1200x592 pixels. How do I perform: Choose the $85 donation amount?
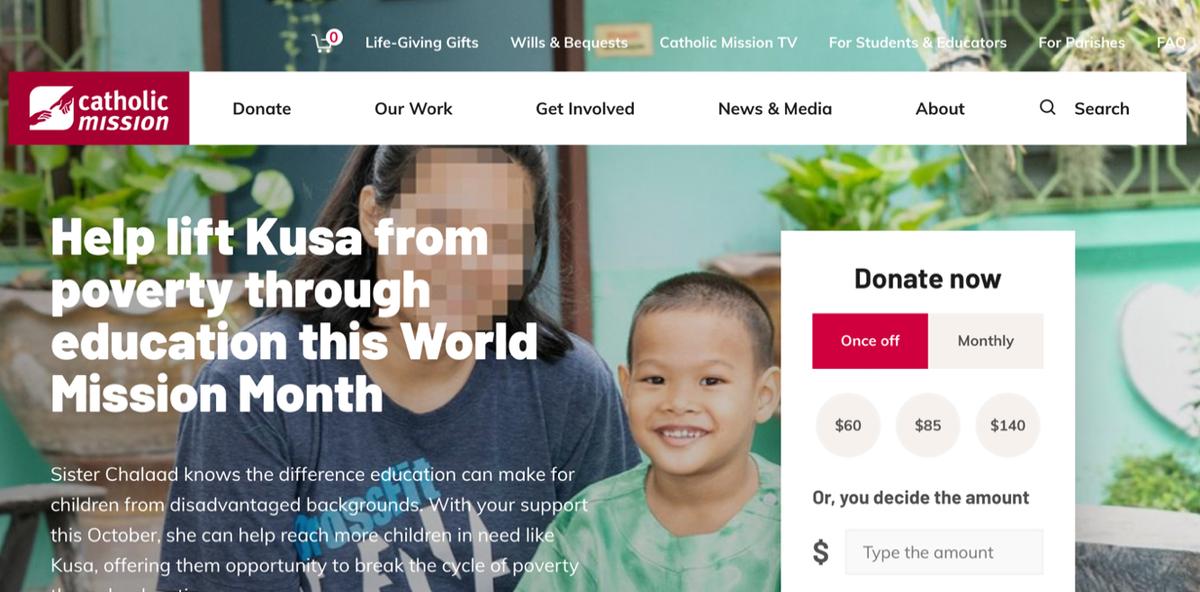[x=928, y=425]
